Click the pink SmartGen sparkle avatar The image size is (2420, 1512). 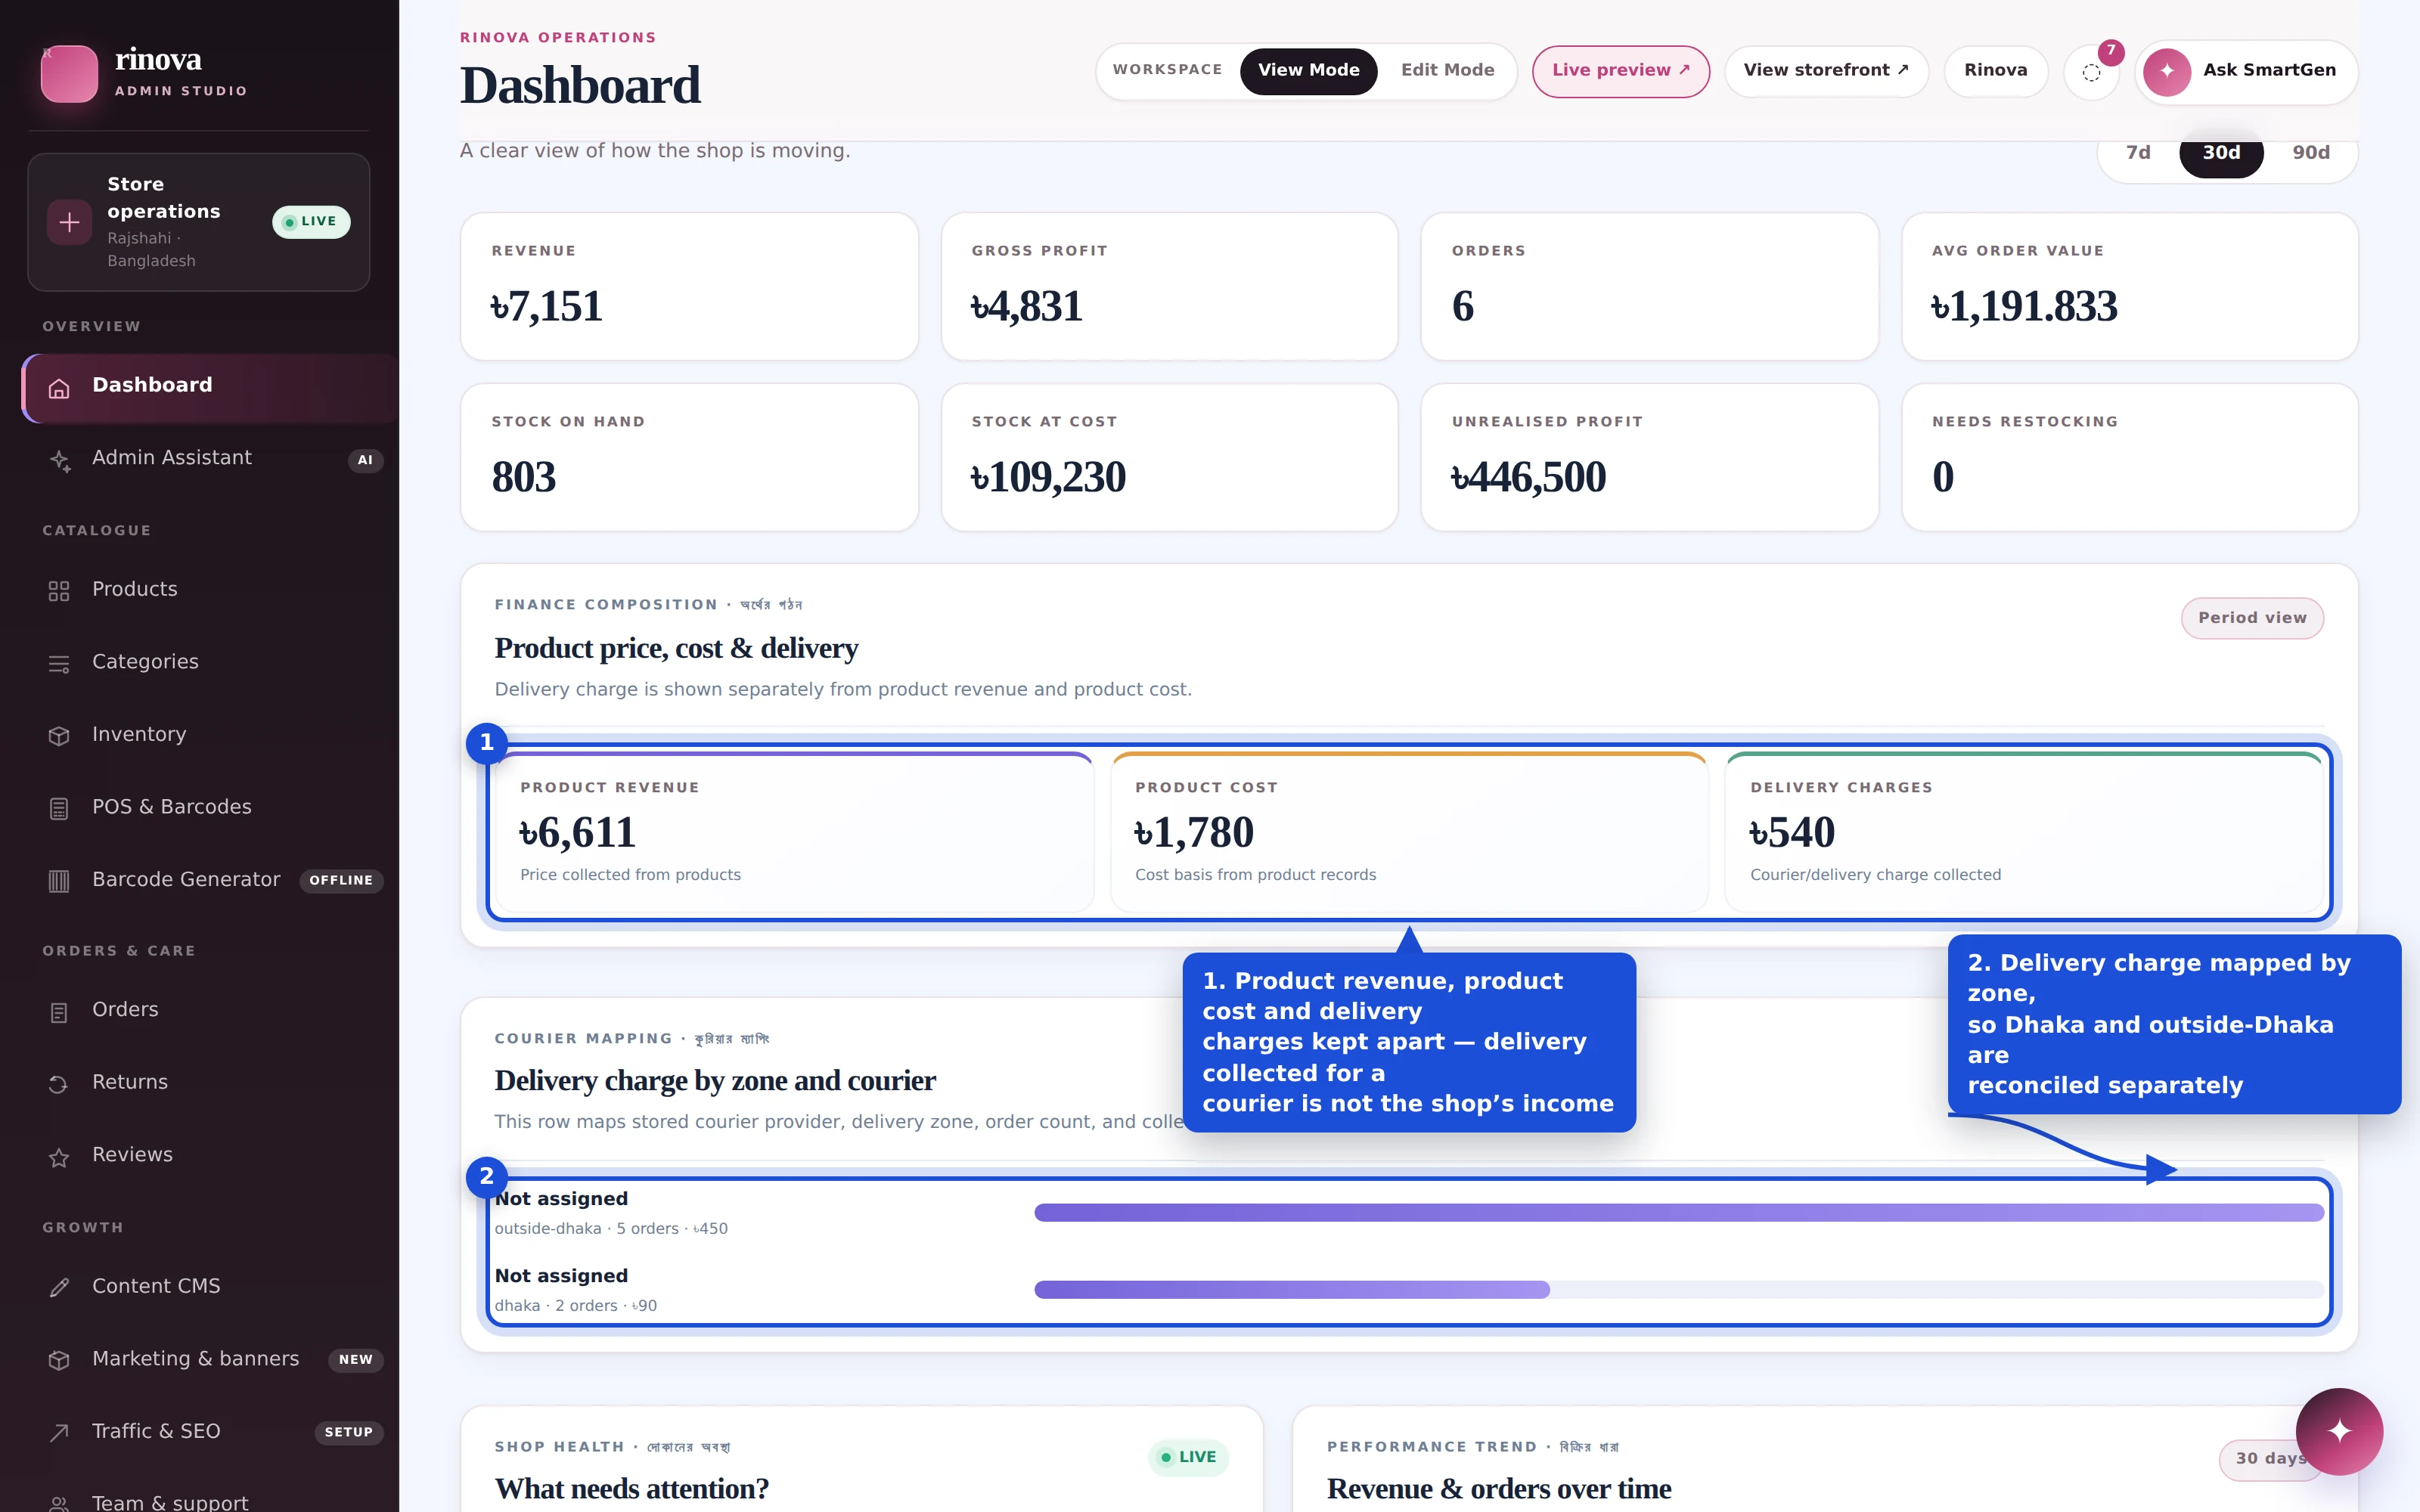pyautogui.click(x=2167, y=72)
